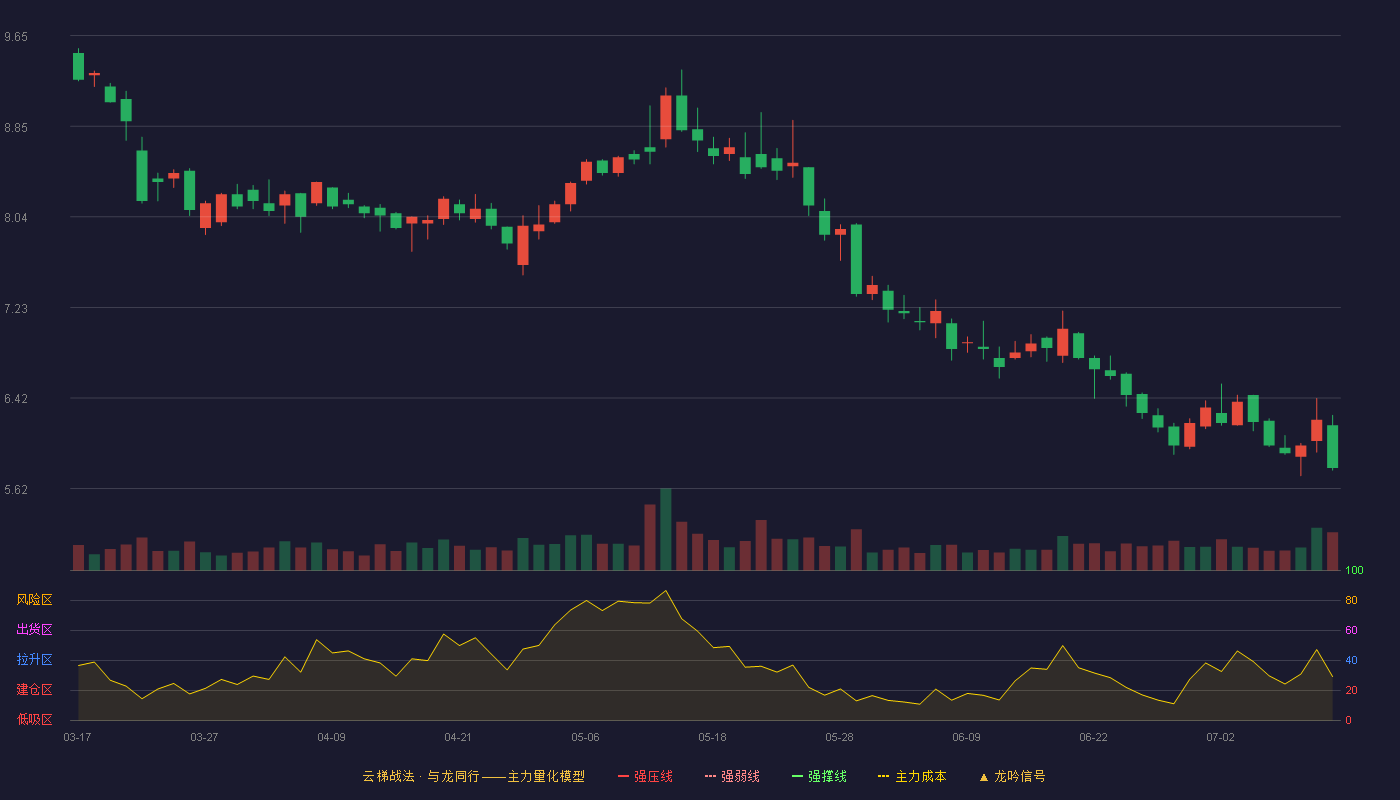Click the 03-17 date label
The height and width of the screenshot is (800, 1400).
point(77,737)
